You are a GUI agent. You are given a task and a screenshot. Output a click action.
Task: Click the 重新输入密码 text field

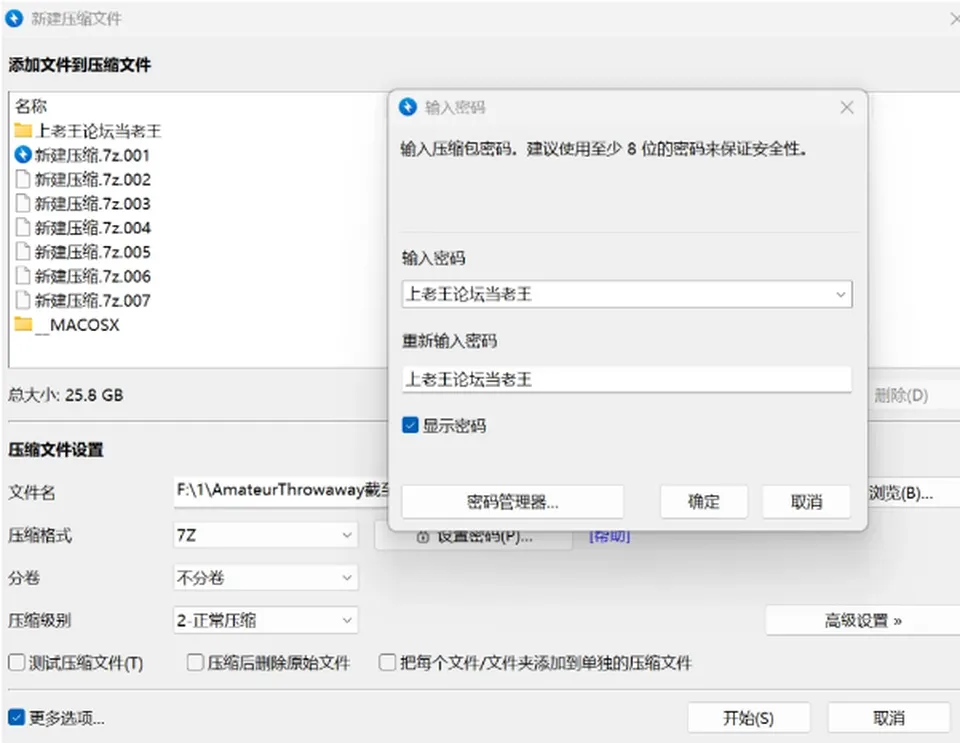coord(627,379)
